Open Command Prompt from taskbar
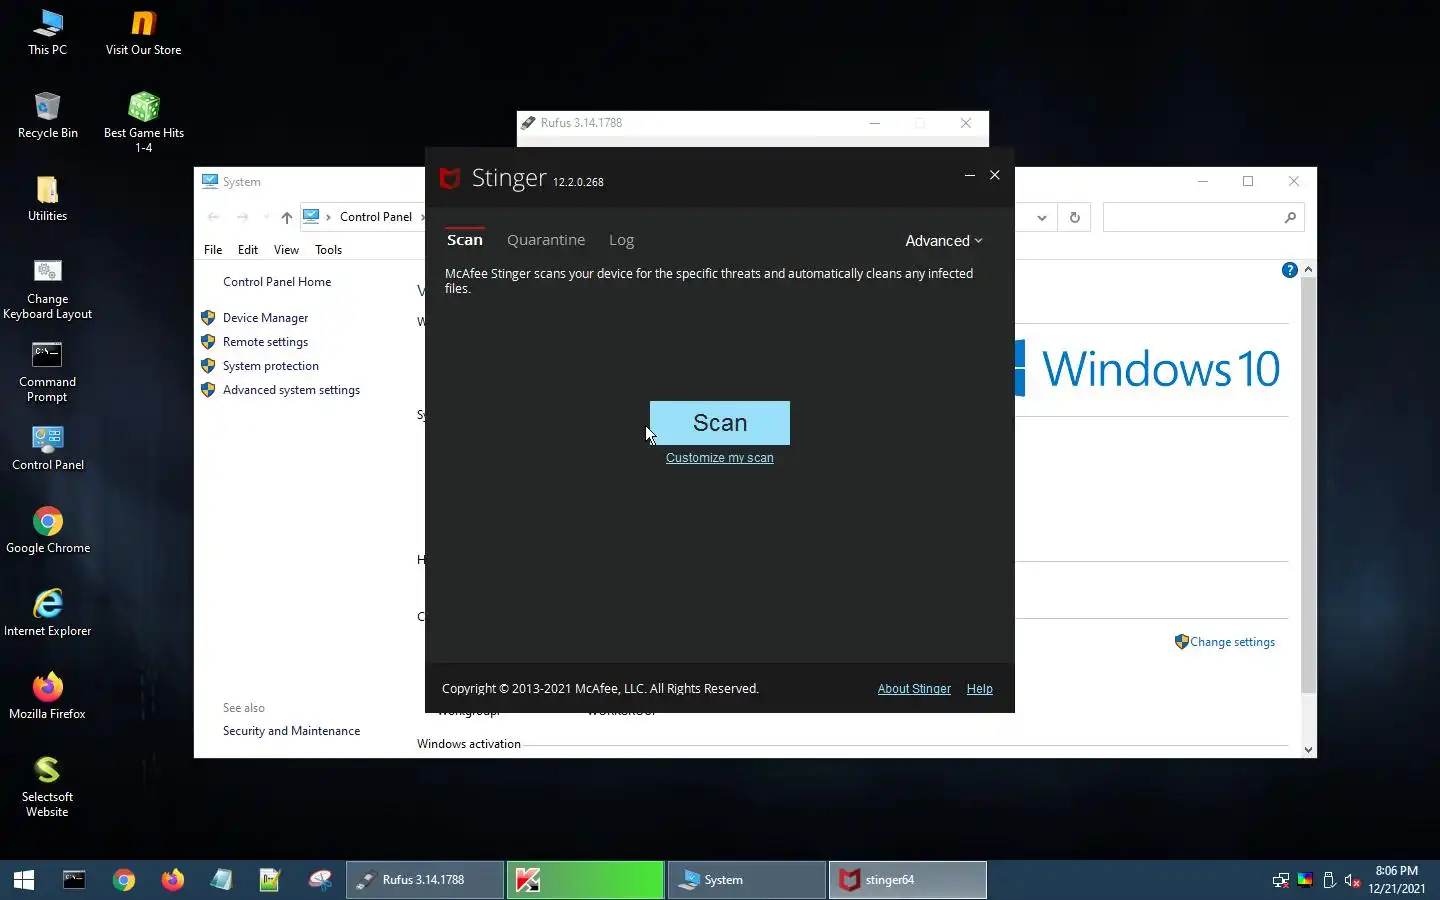Viewport: 1440px width, 900px height. [x=74, y=880]
